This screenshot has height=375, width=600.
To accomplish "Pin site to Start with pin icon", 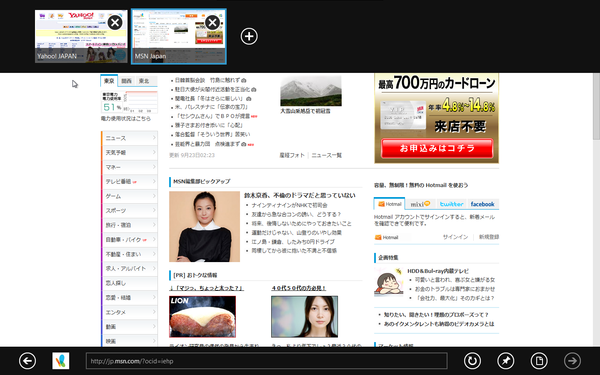I will [x=505, y=360].
